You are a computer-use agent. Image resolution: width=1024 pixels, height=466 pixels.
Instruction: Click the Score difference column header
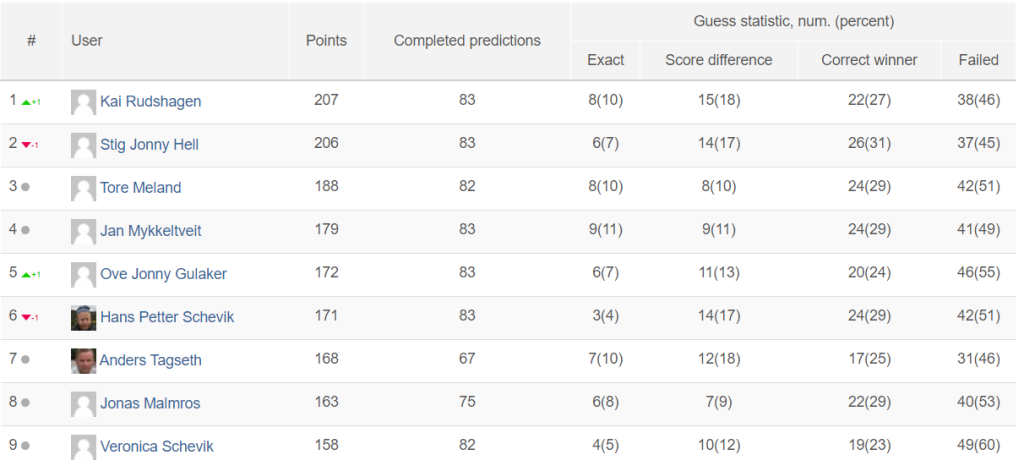[718, 60]
